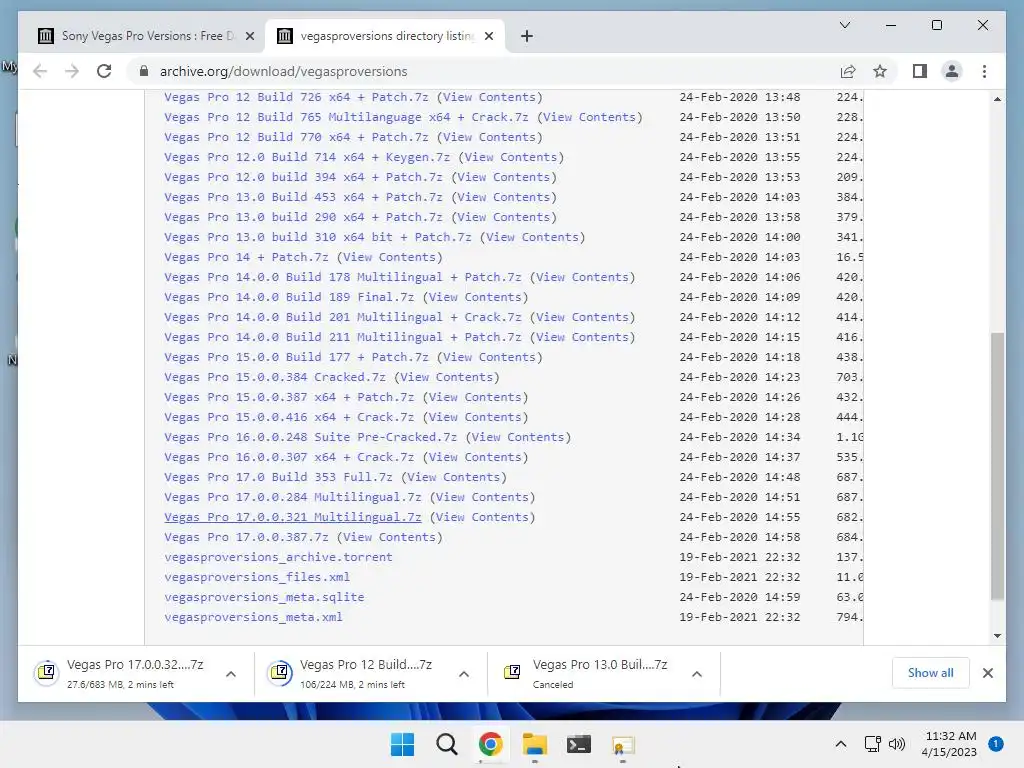Download Vegas Pro 17.0.0.387.7z

click(246, 537)
